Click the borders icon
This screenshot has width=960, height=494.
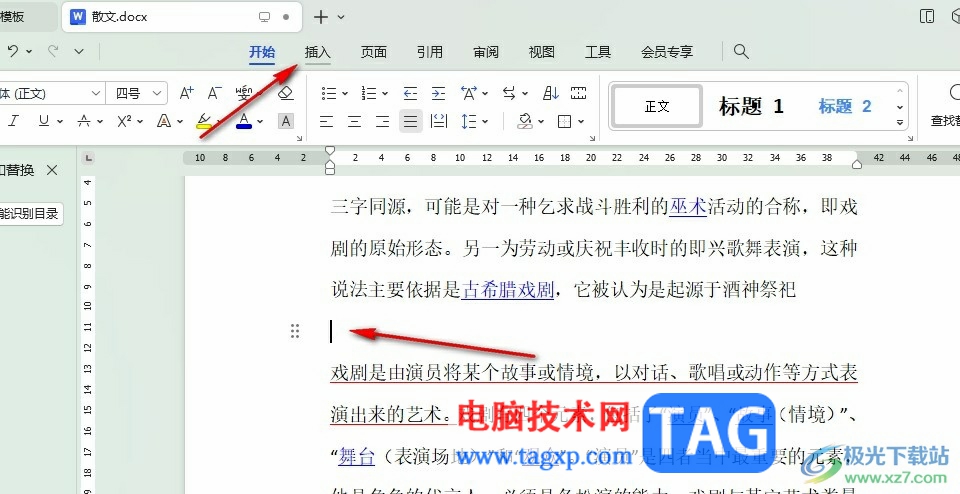tap(564, 121)
